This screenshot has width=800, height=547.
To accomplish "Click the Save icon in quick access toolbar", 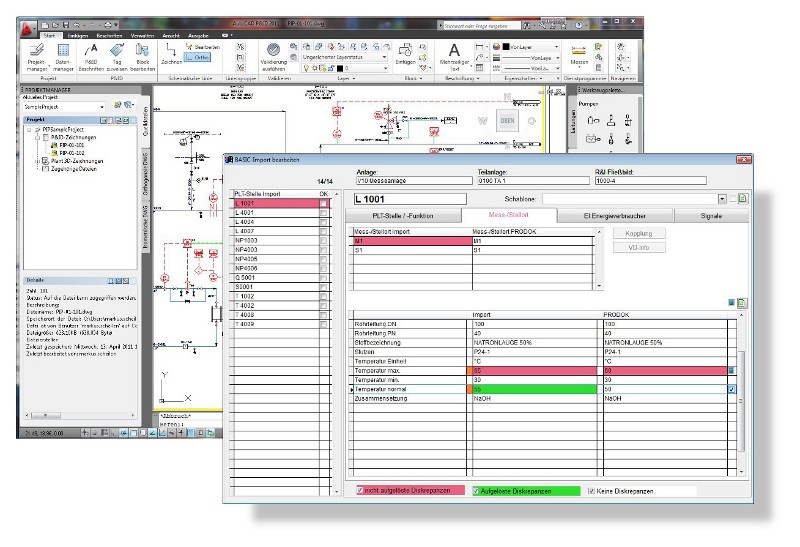I will (x=66, y=24).
